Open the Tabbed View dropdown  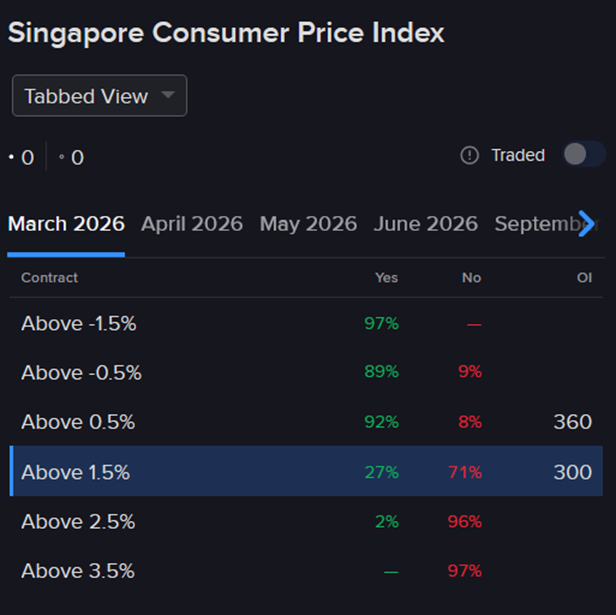(x=99, y=96)
